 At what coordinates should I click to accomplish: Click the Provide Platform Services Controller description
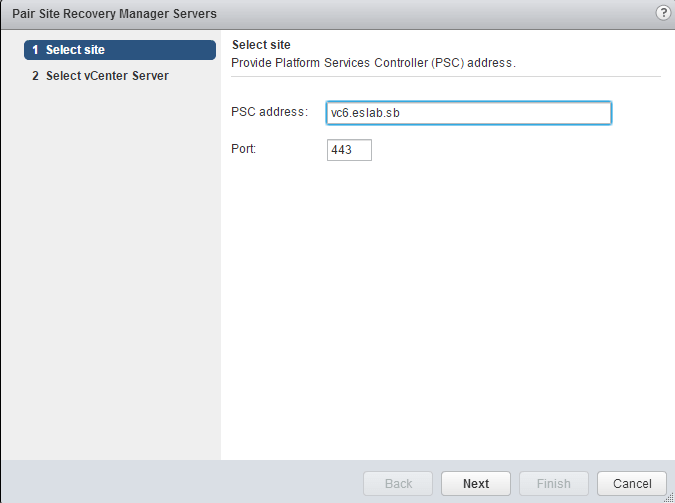tap(372, 62)
